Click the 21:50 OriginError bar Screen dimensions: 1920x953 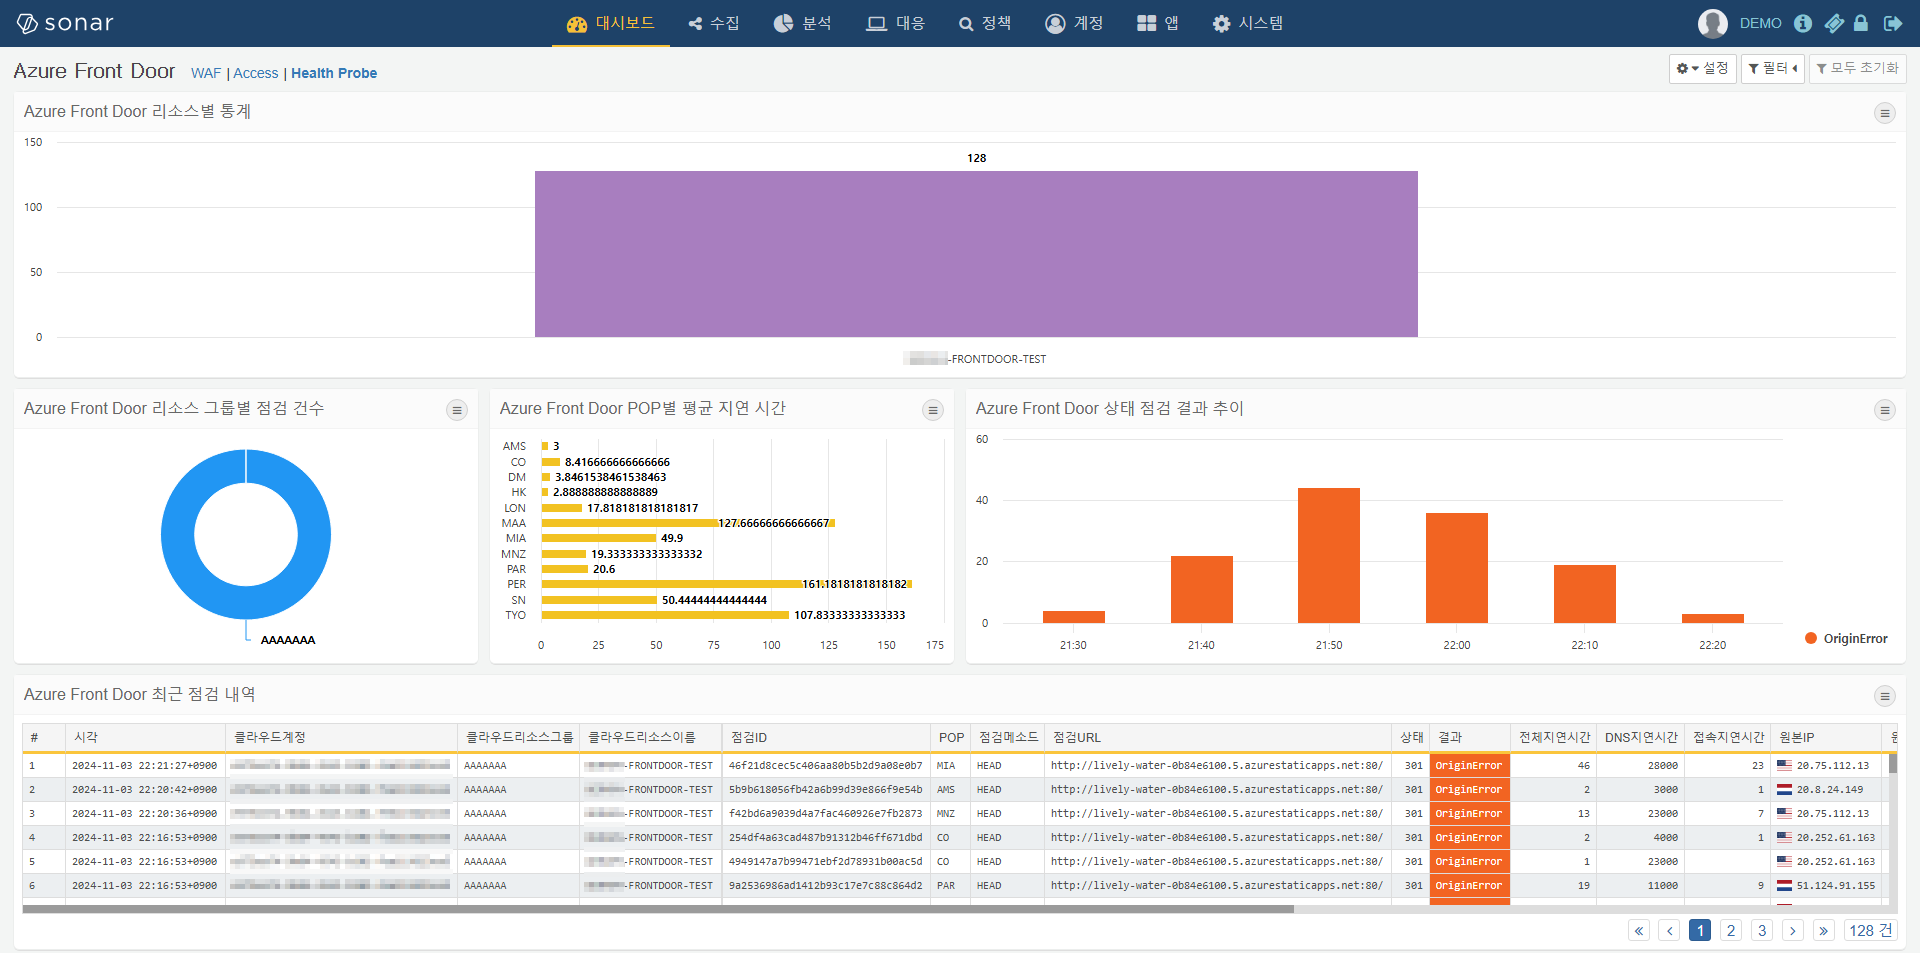click(x=1329, y=555)
